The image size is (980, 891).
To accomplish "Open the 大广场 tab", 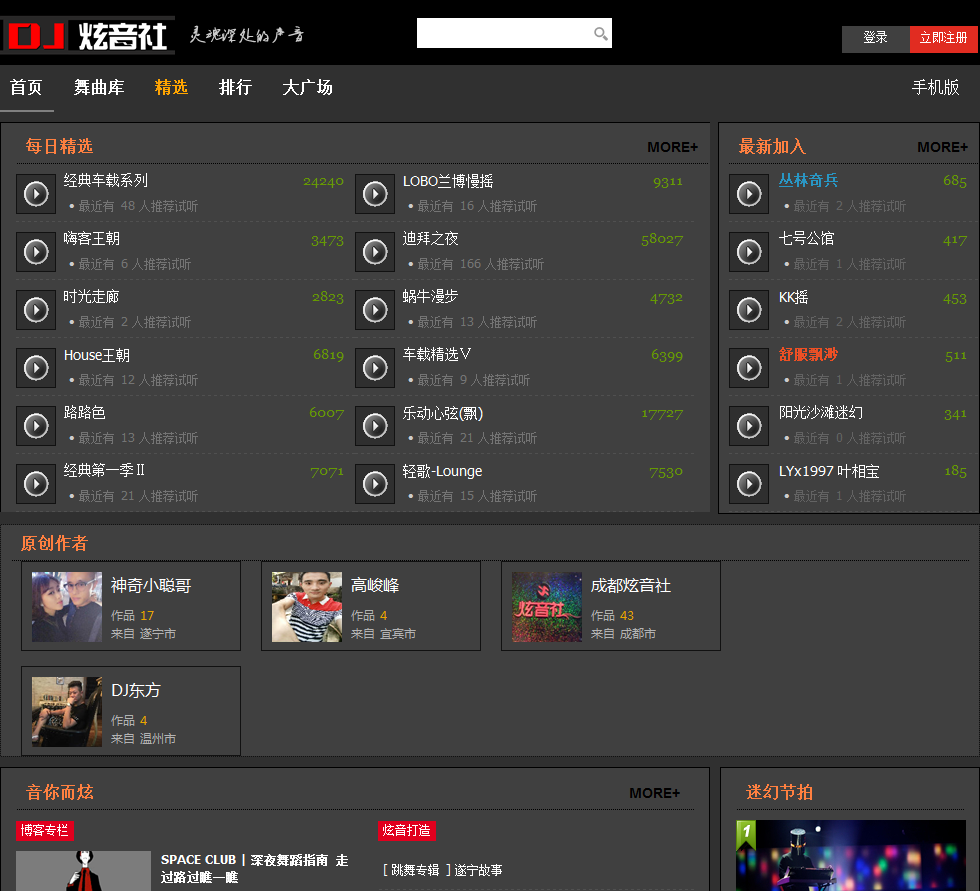I will click(308, 87).
